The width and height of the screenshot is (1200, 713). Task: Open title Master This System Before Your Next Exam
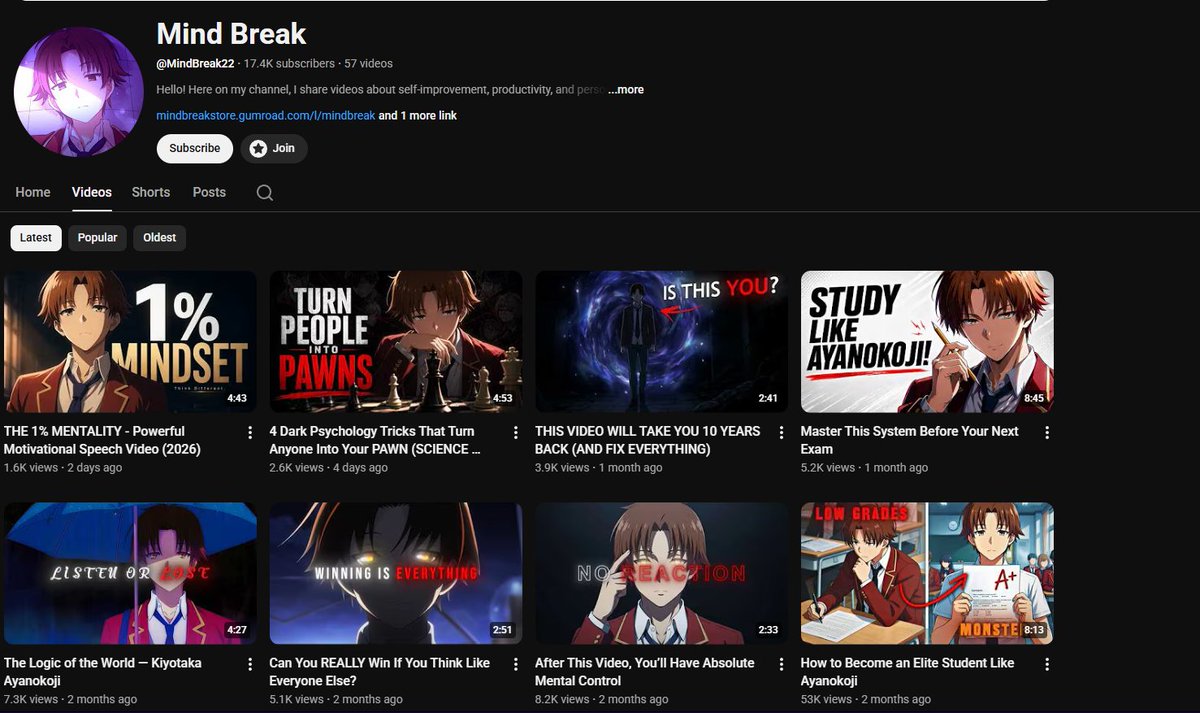[910, 440]
